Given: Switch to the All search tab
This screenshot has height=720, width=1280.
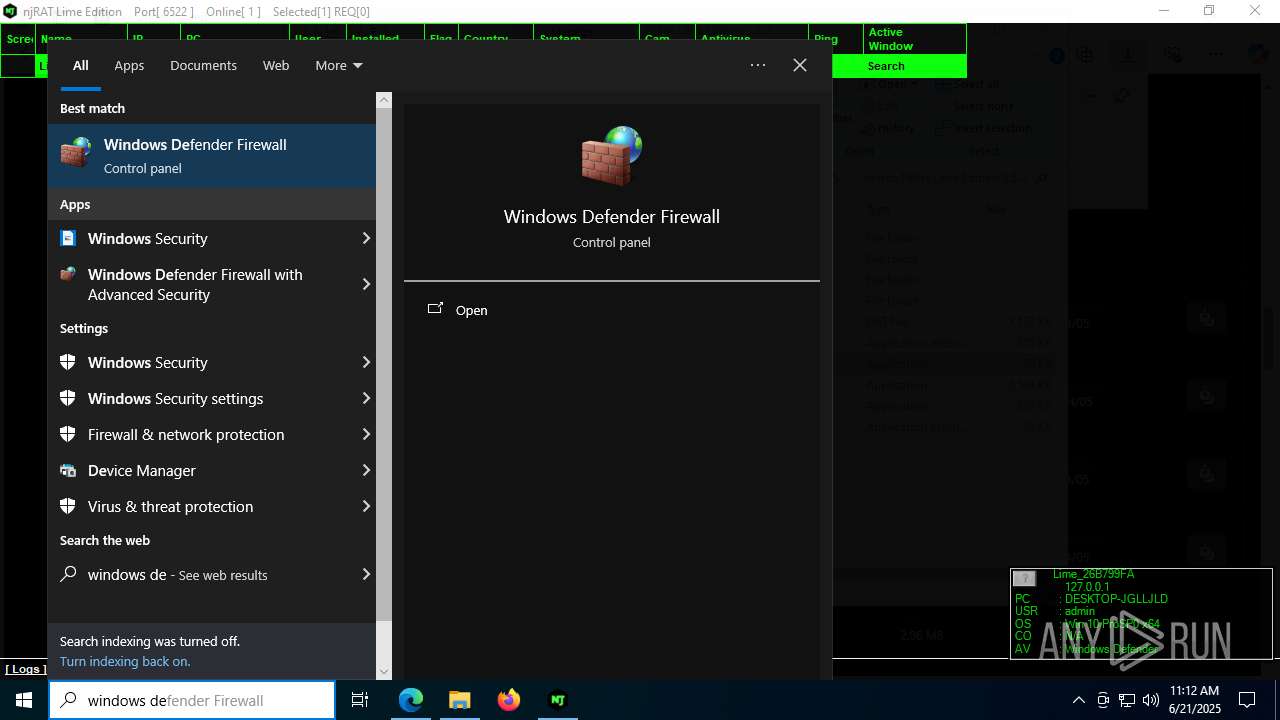Looking at the screenshot, I should click(x=80, y=65).
